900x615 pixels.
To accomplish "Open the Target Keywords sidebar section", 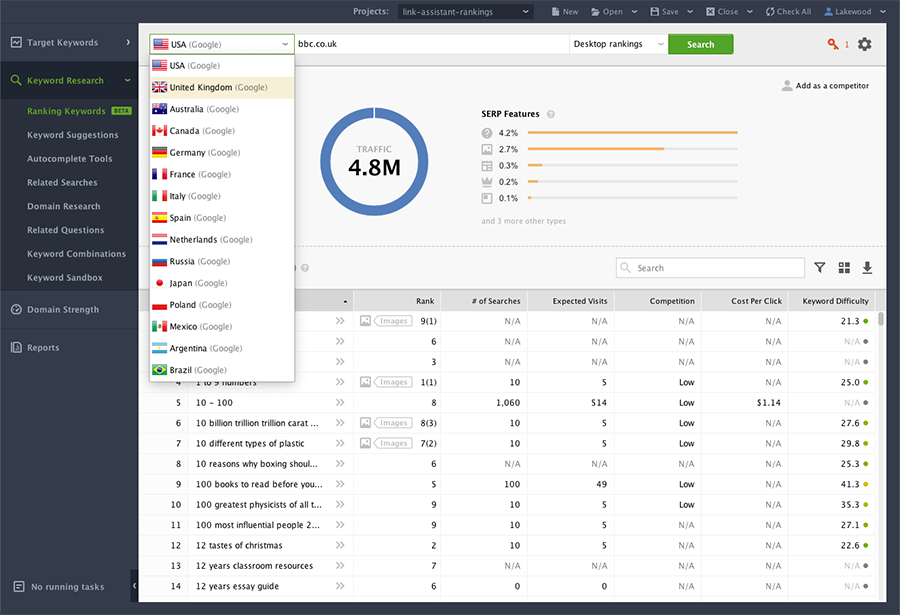I will point(62,42).
